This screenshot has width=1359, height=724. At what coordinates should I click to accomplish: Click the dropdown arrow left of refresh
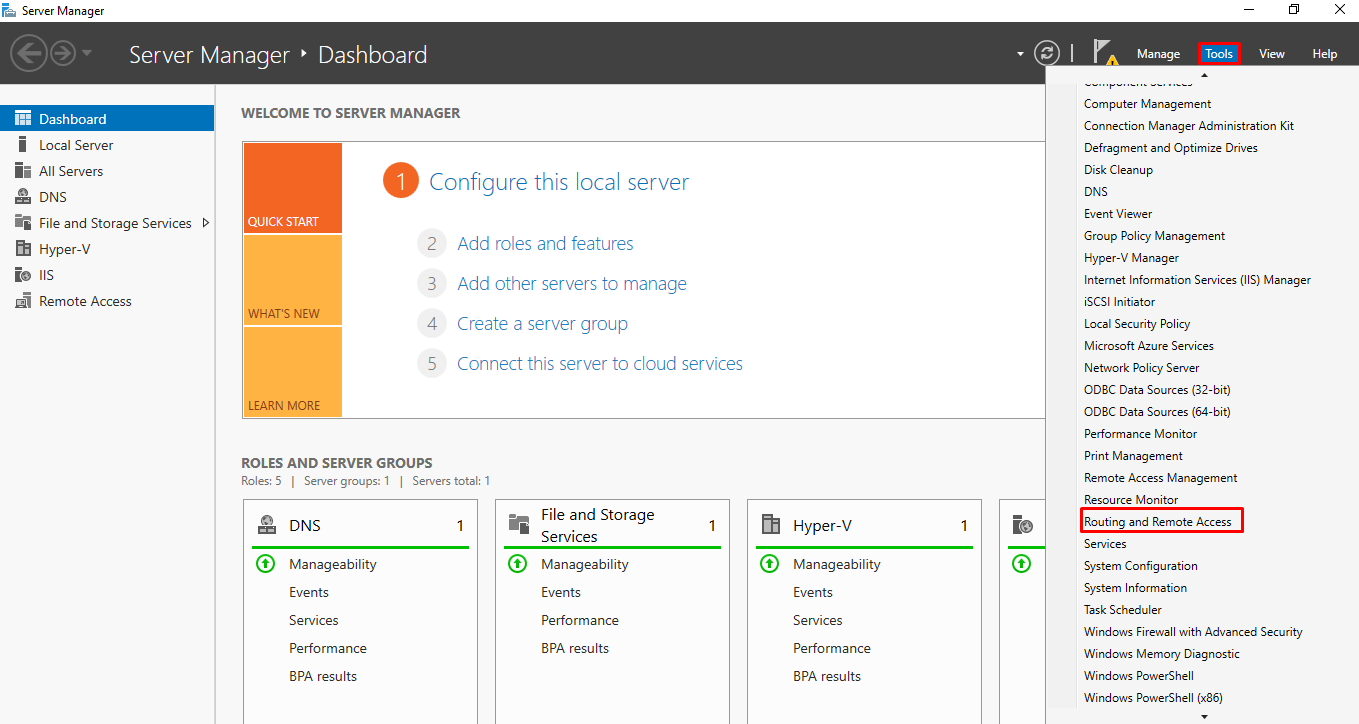tap(1021, 54)
